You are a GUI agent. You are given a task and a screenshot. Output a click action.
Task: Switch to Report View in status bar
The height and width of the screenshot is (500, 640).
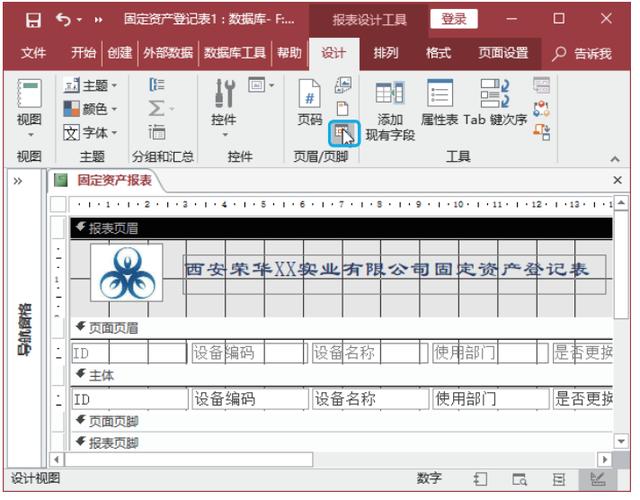(480, 479)
